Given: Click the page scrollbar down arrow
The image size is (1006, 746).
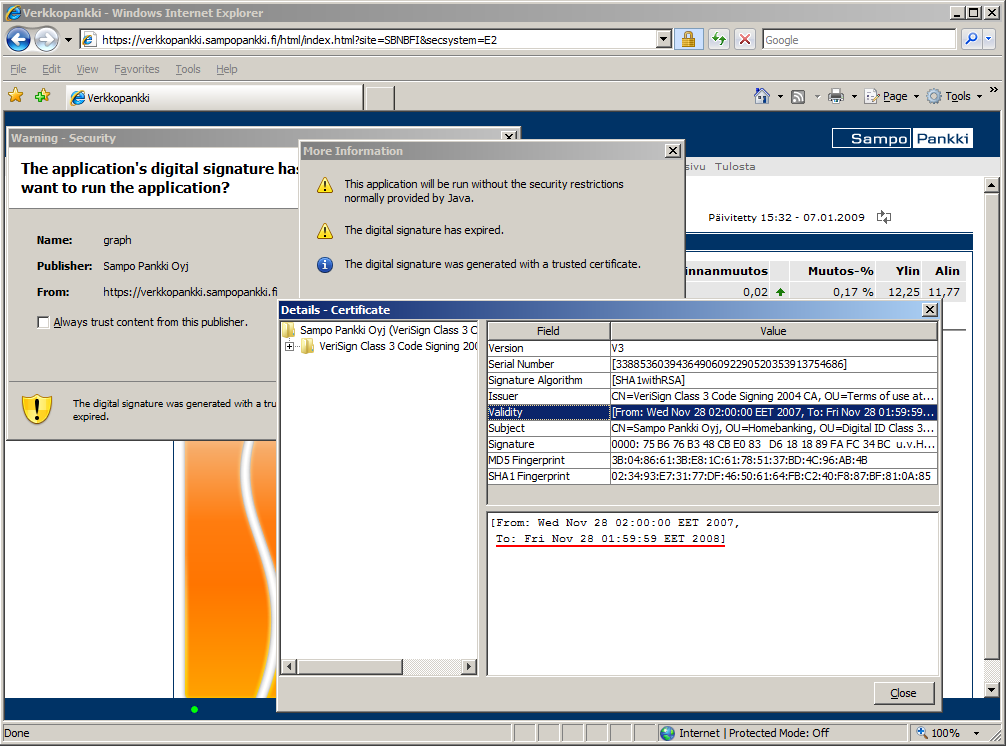Looking at the screenshot, I should coord(991,690).
